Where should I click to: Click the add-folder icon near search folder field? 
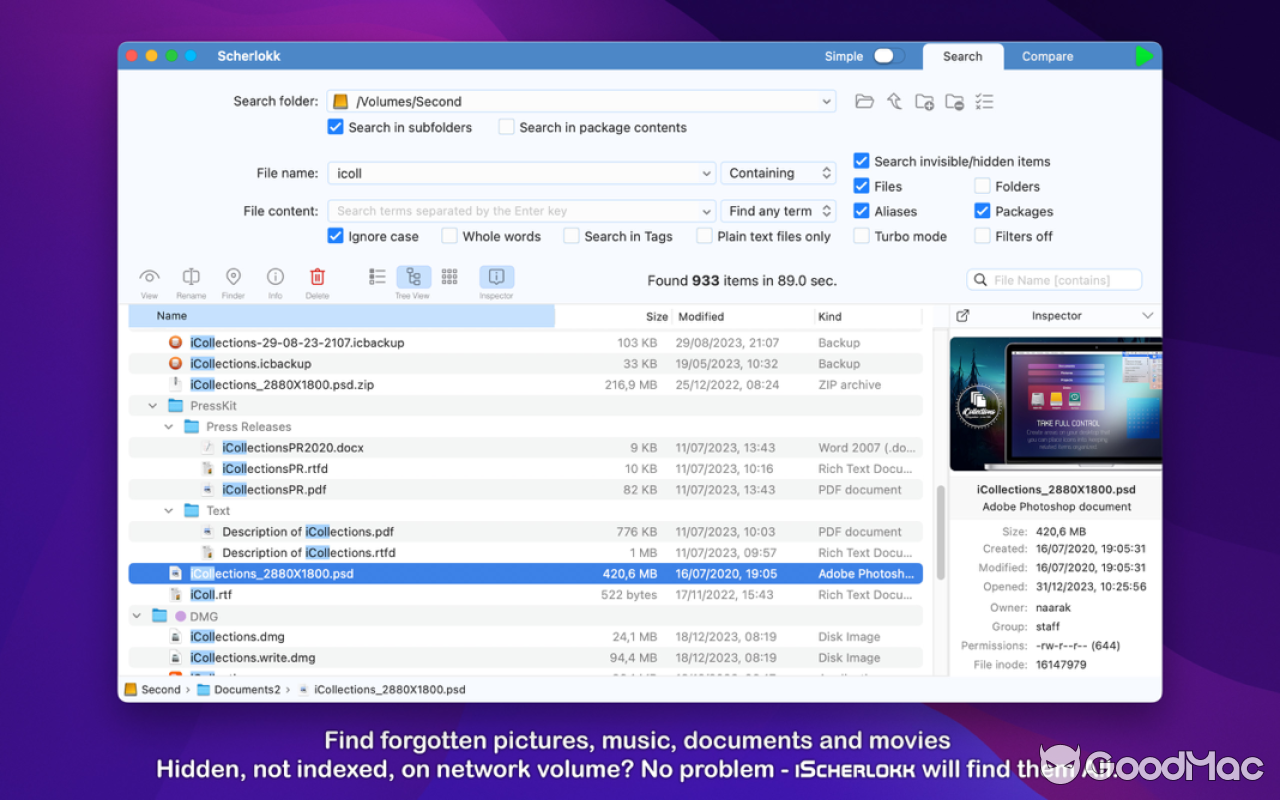[923, 101]
